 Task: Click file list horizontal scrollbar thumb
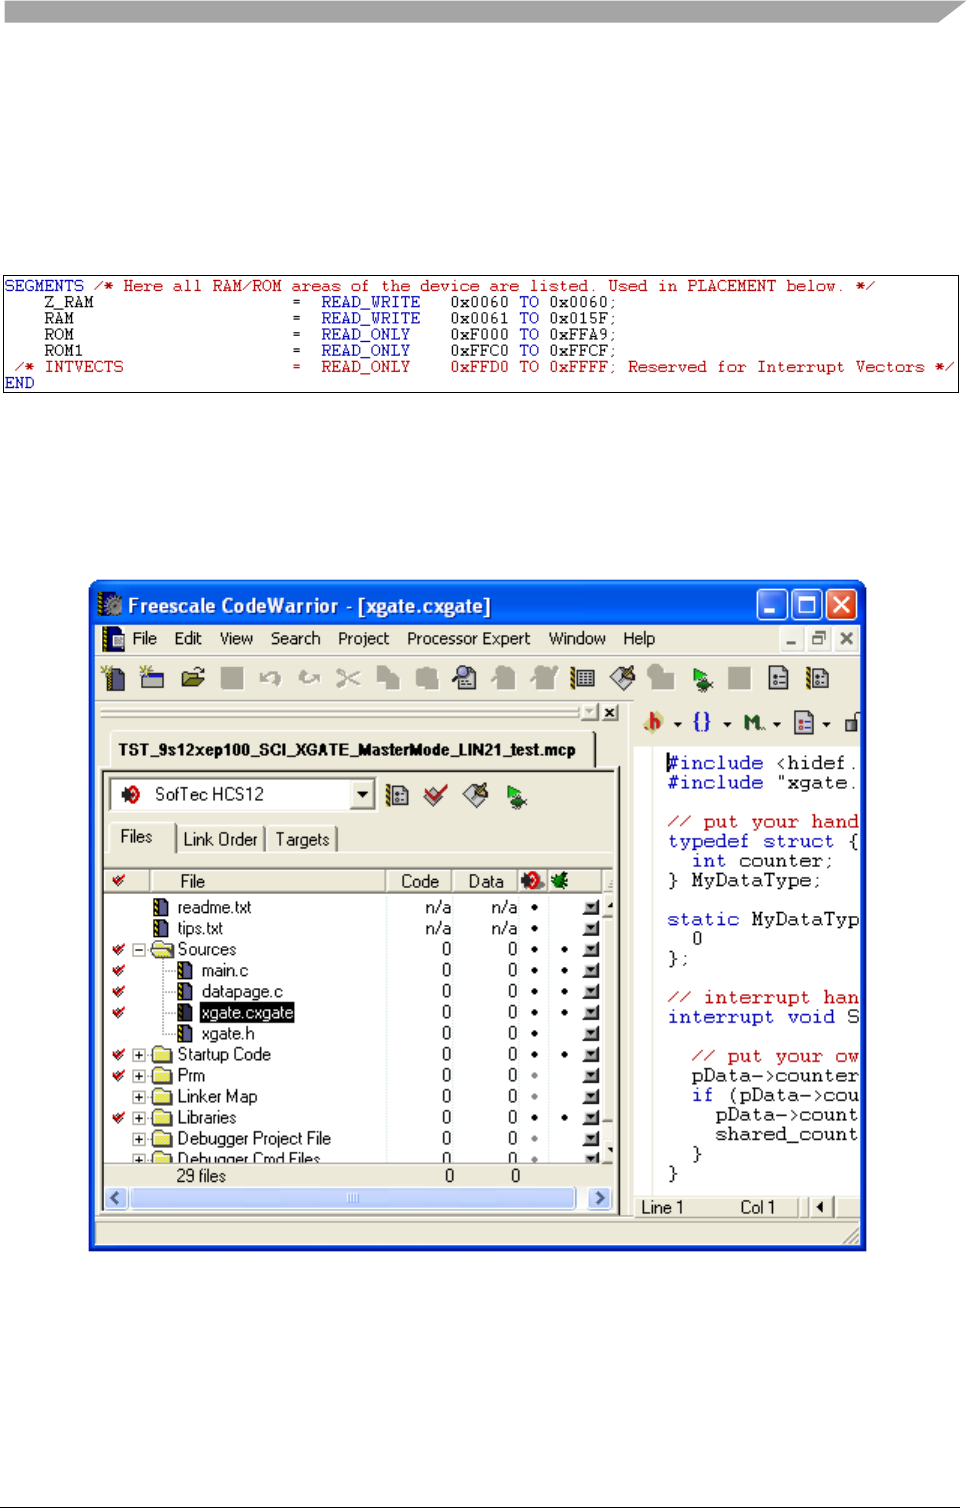[x=353, y=1197]
